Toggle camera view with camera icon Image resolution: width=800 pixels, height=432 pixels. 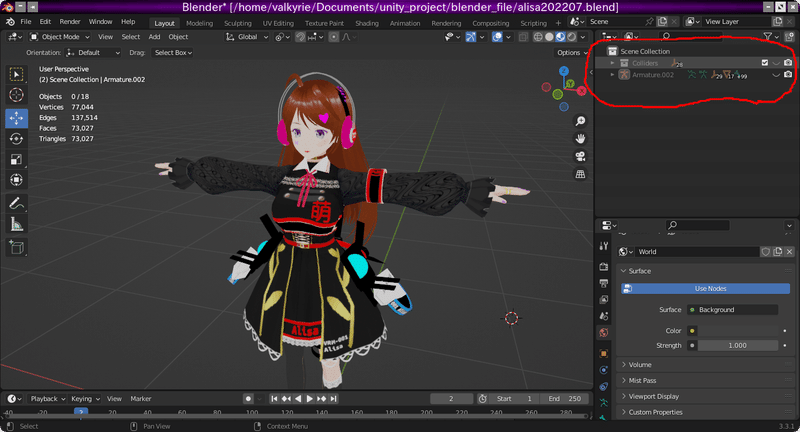pos(580,157)
